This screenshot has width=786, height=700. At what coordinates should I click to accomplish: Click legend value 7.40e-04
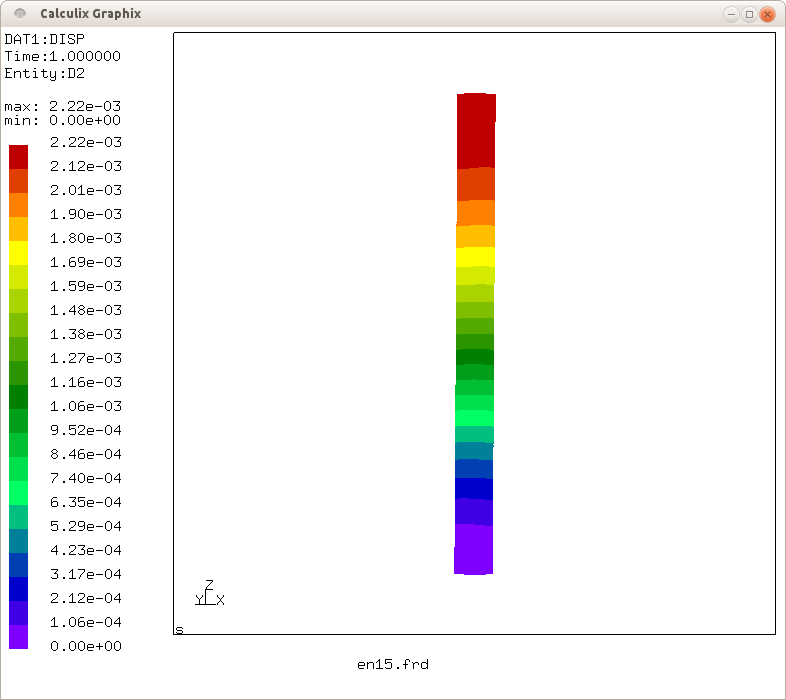[86, 478]
